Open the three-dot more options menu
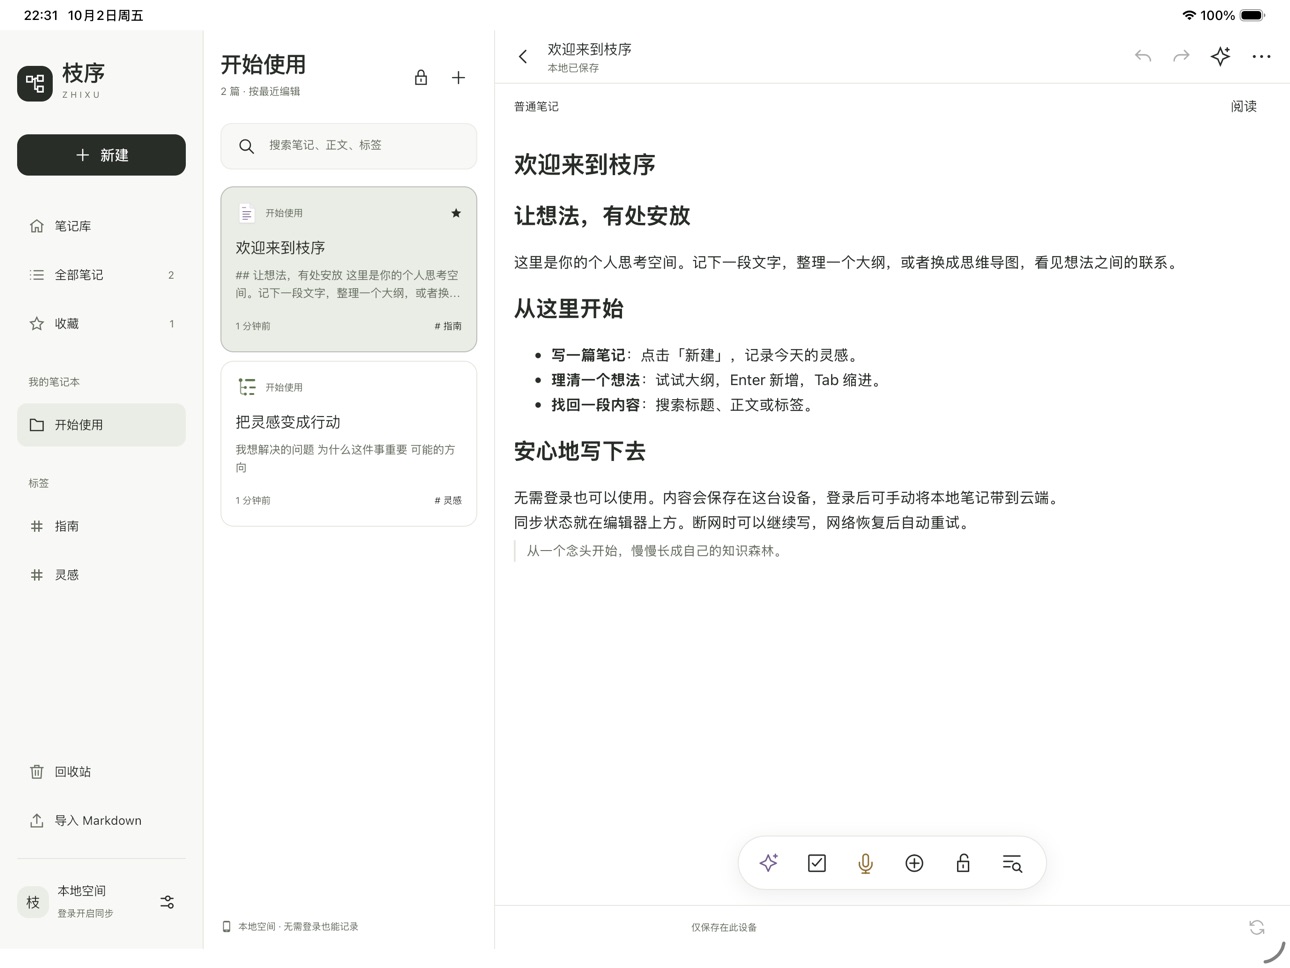Screen dimensions: 1290x968 click(1261, 57)
